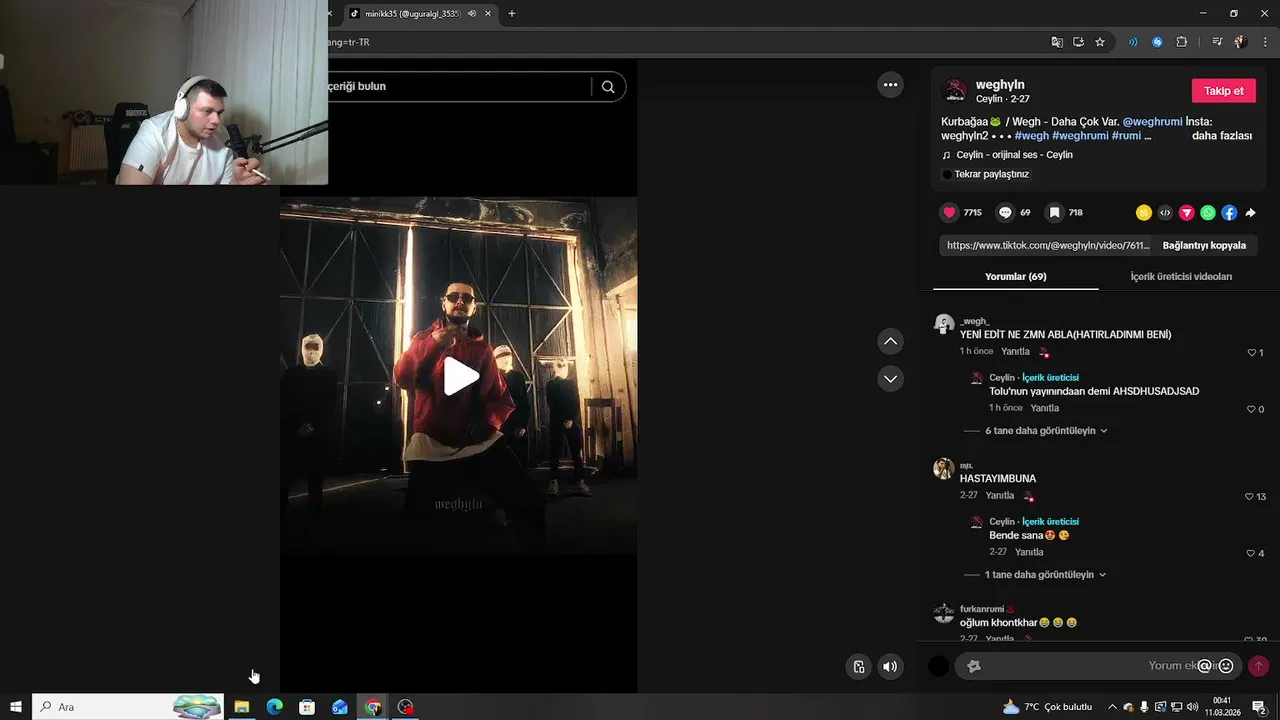Open the three-dots more options menu
This screenshot has height=720, width=1280.
[890, 85]
